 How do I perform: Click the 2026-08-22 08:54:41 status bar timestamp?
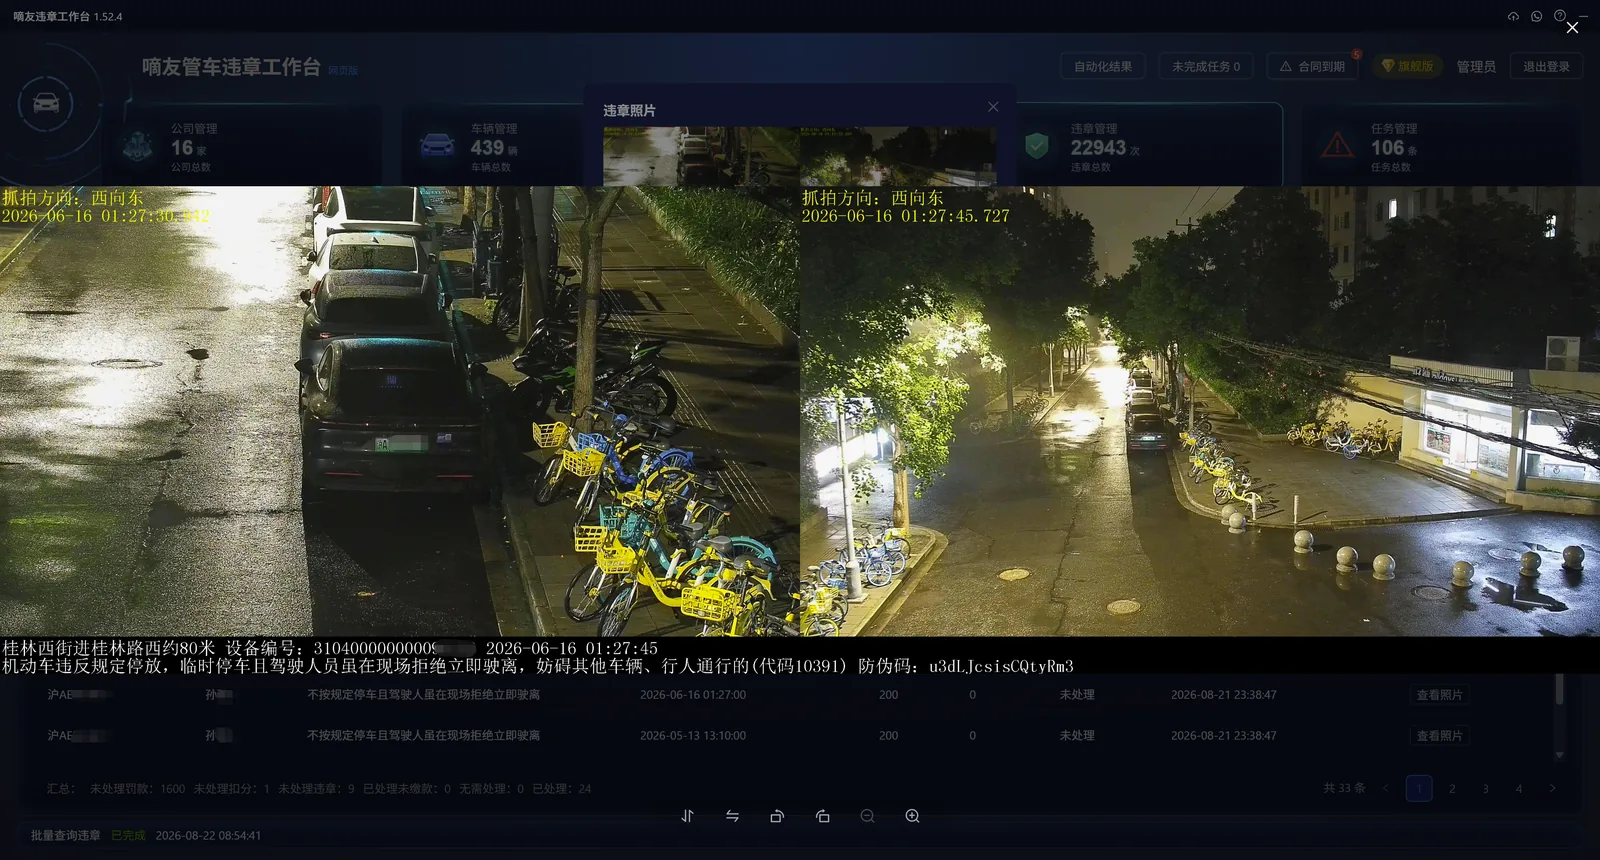[208, 835]
